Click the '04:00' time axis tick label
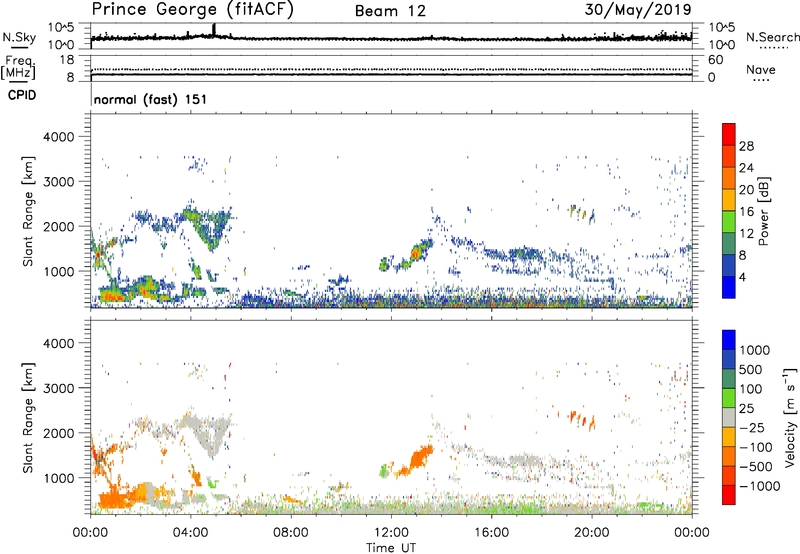Image resolution: width=800 pixels, height=554 pixels. pyautogui.click(x=191, y=532)
